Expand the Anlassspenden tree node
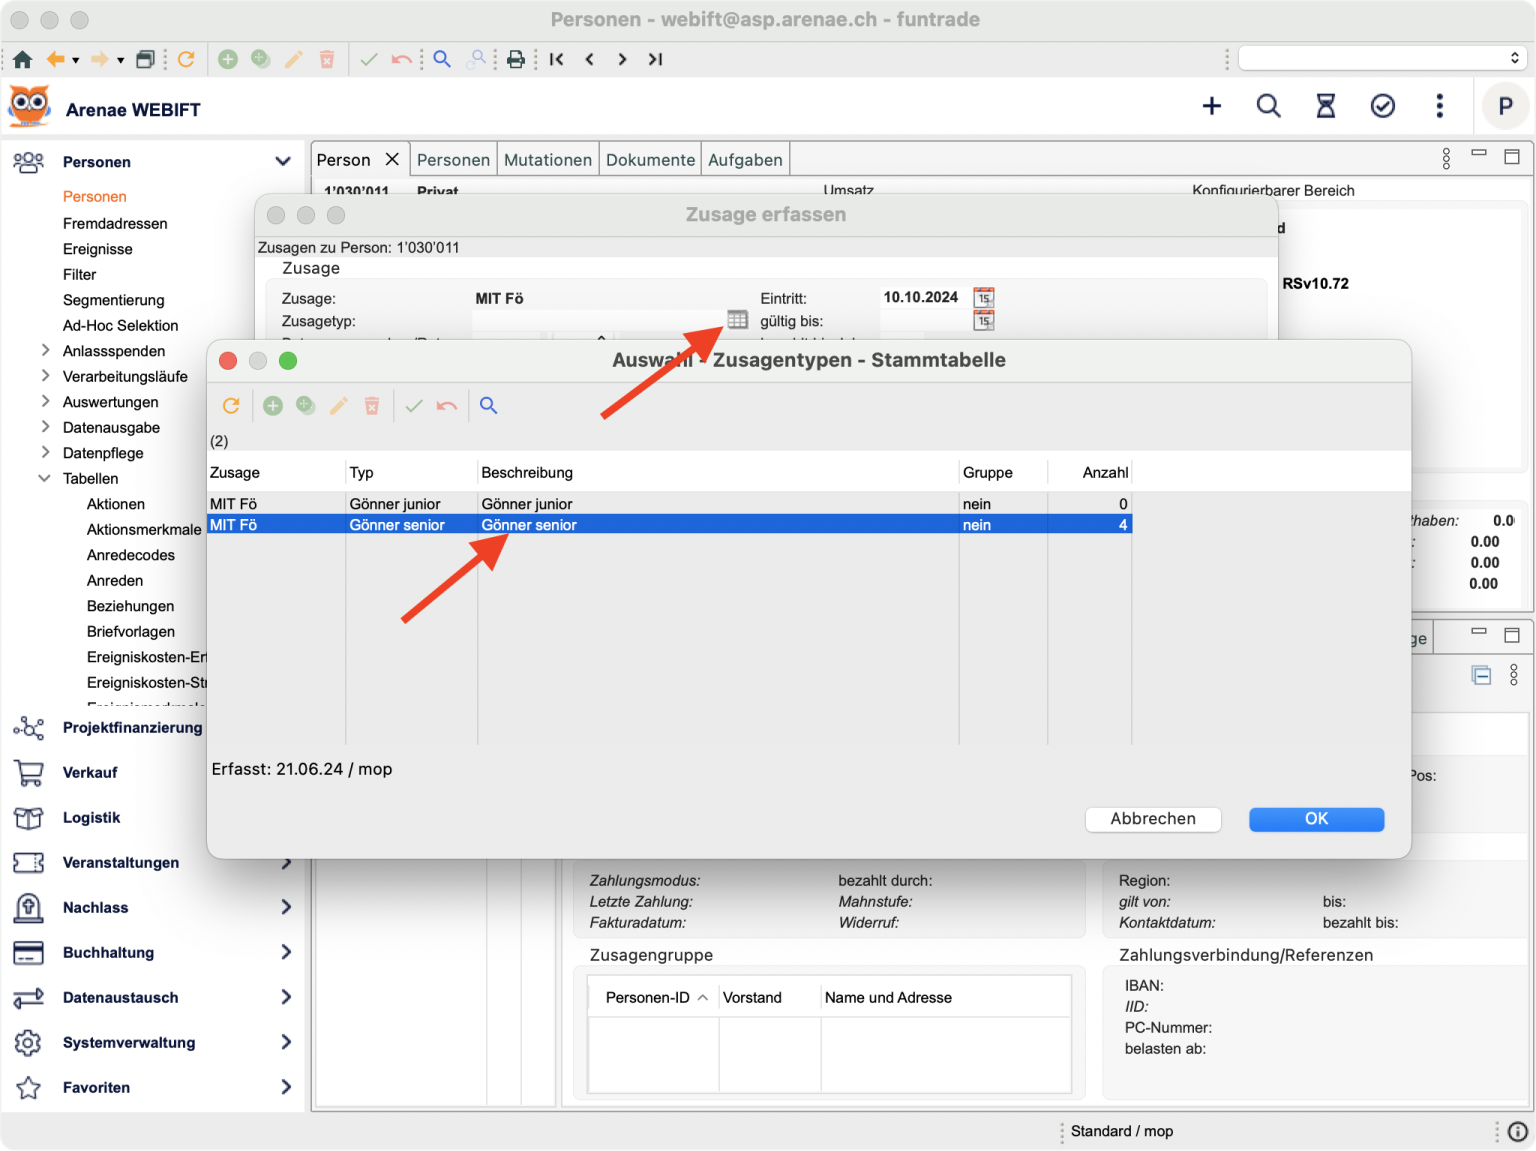Screen dimensions: 1536x1151 point(45,350)
